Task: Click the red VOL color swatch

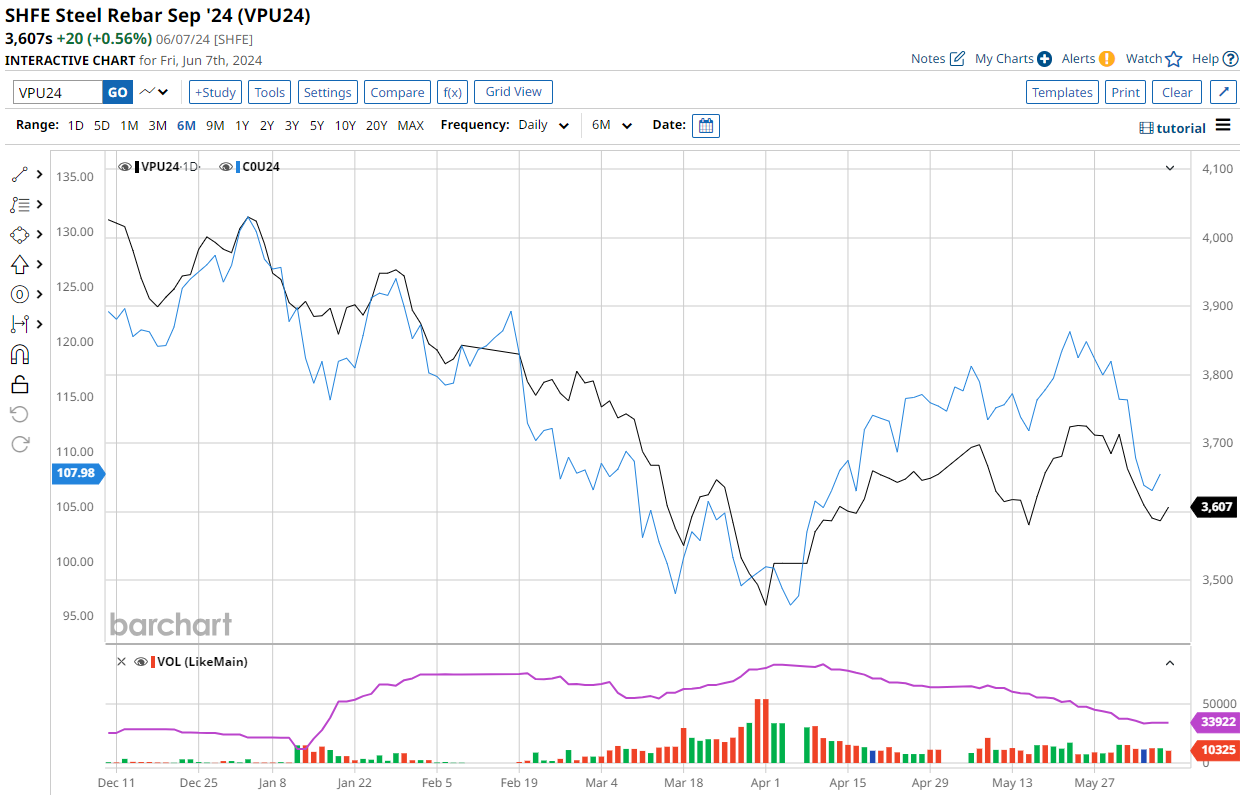Action: 153,662
